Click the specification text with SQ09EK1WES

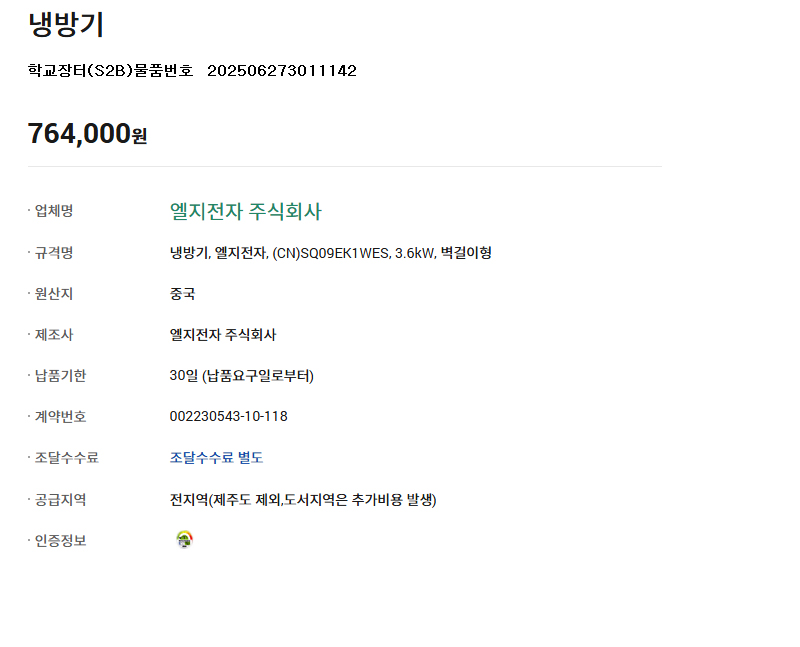(x=330, y=253)
